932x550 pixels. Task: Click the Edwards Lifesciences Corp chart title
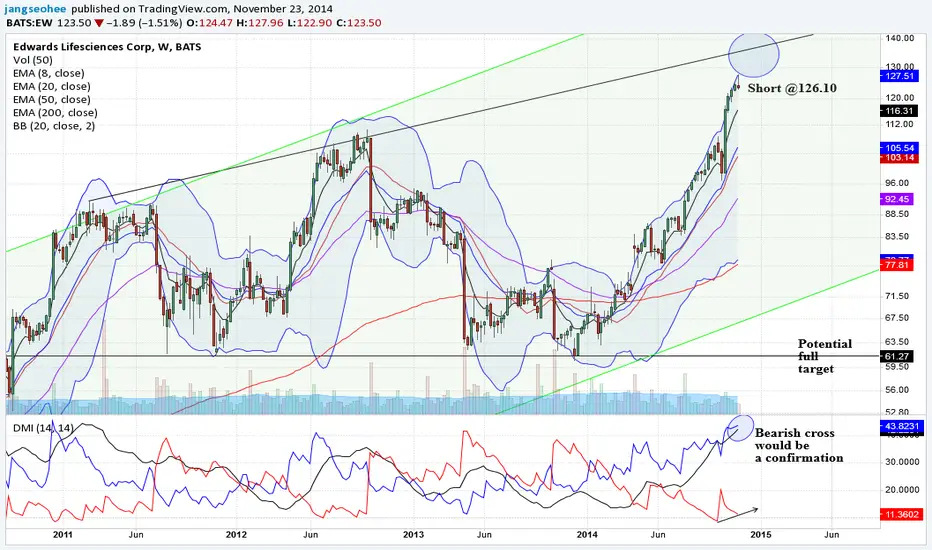[107, 47]
